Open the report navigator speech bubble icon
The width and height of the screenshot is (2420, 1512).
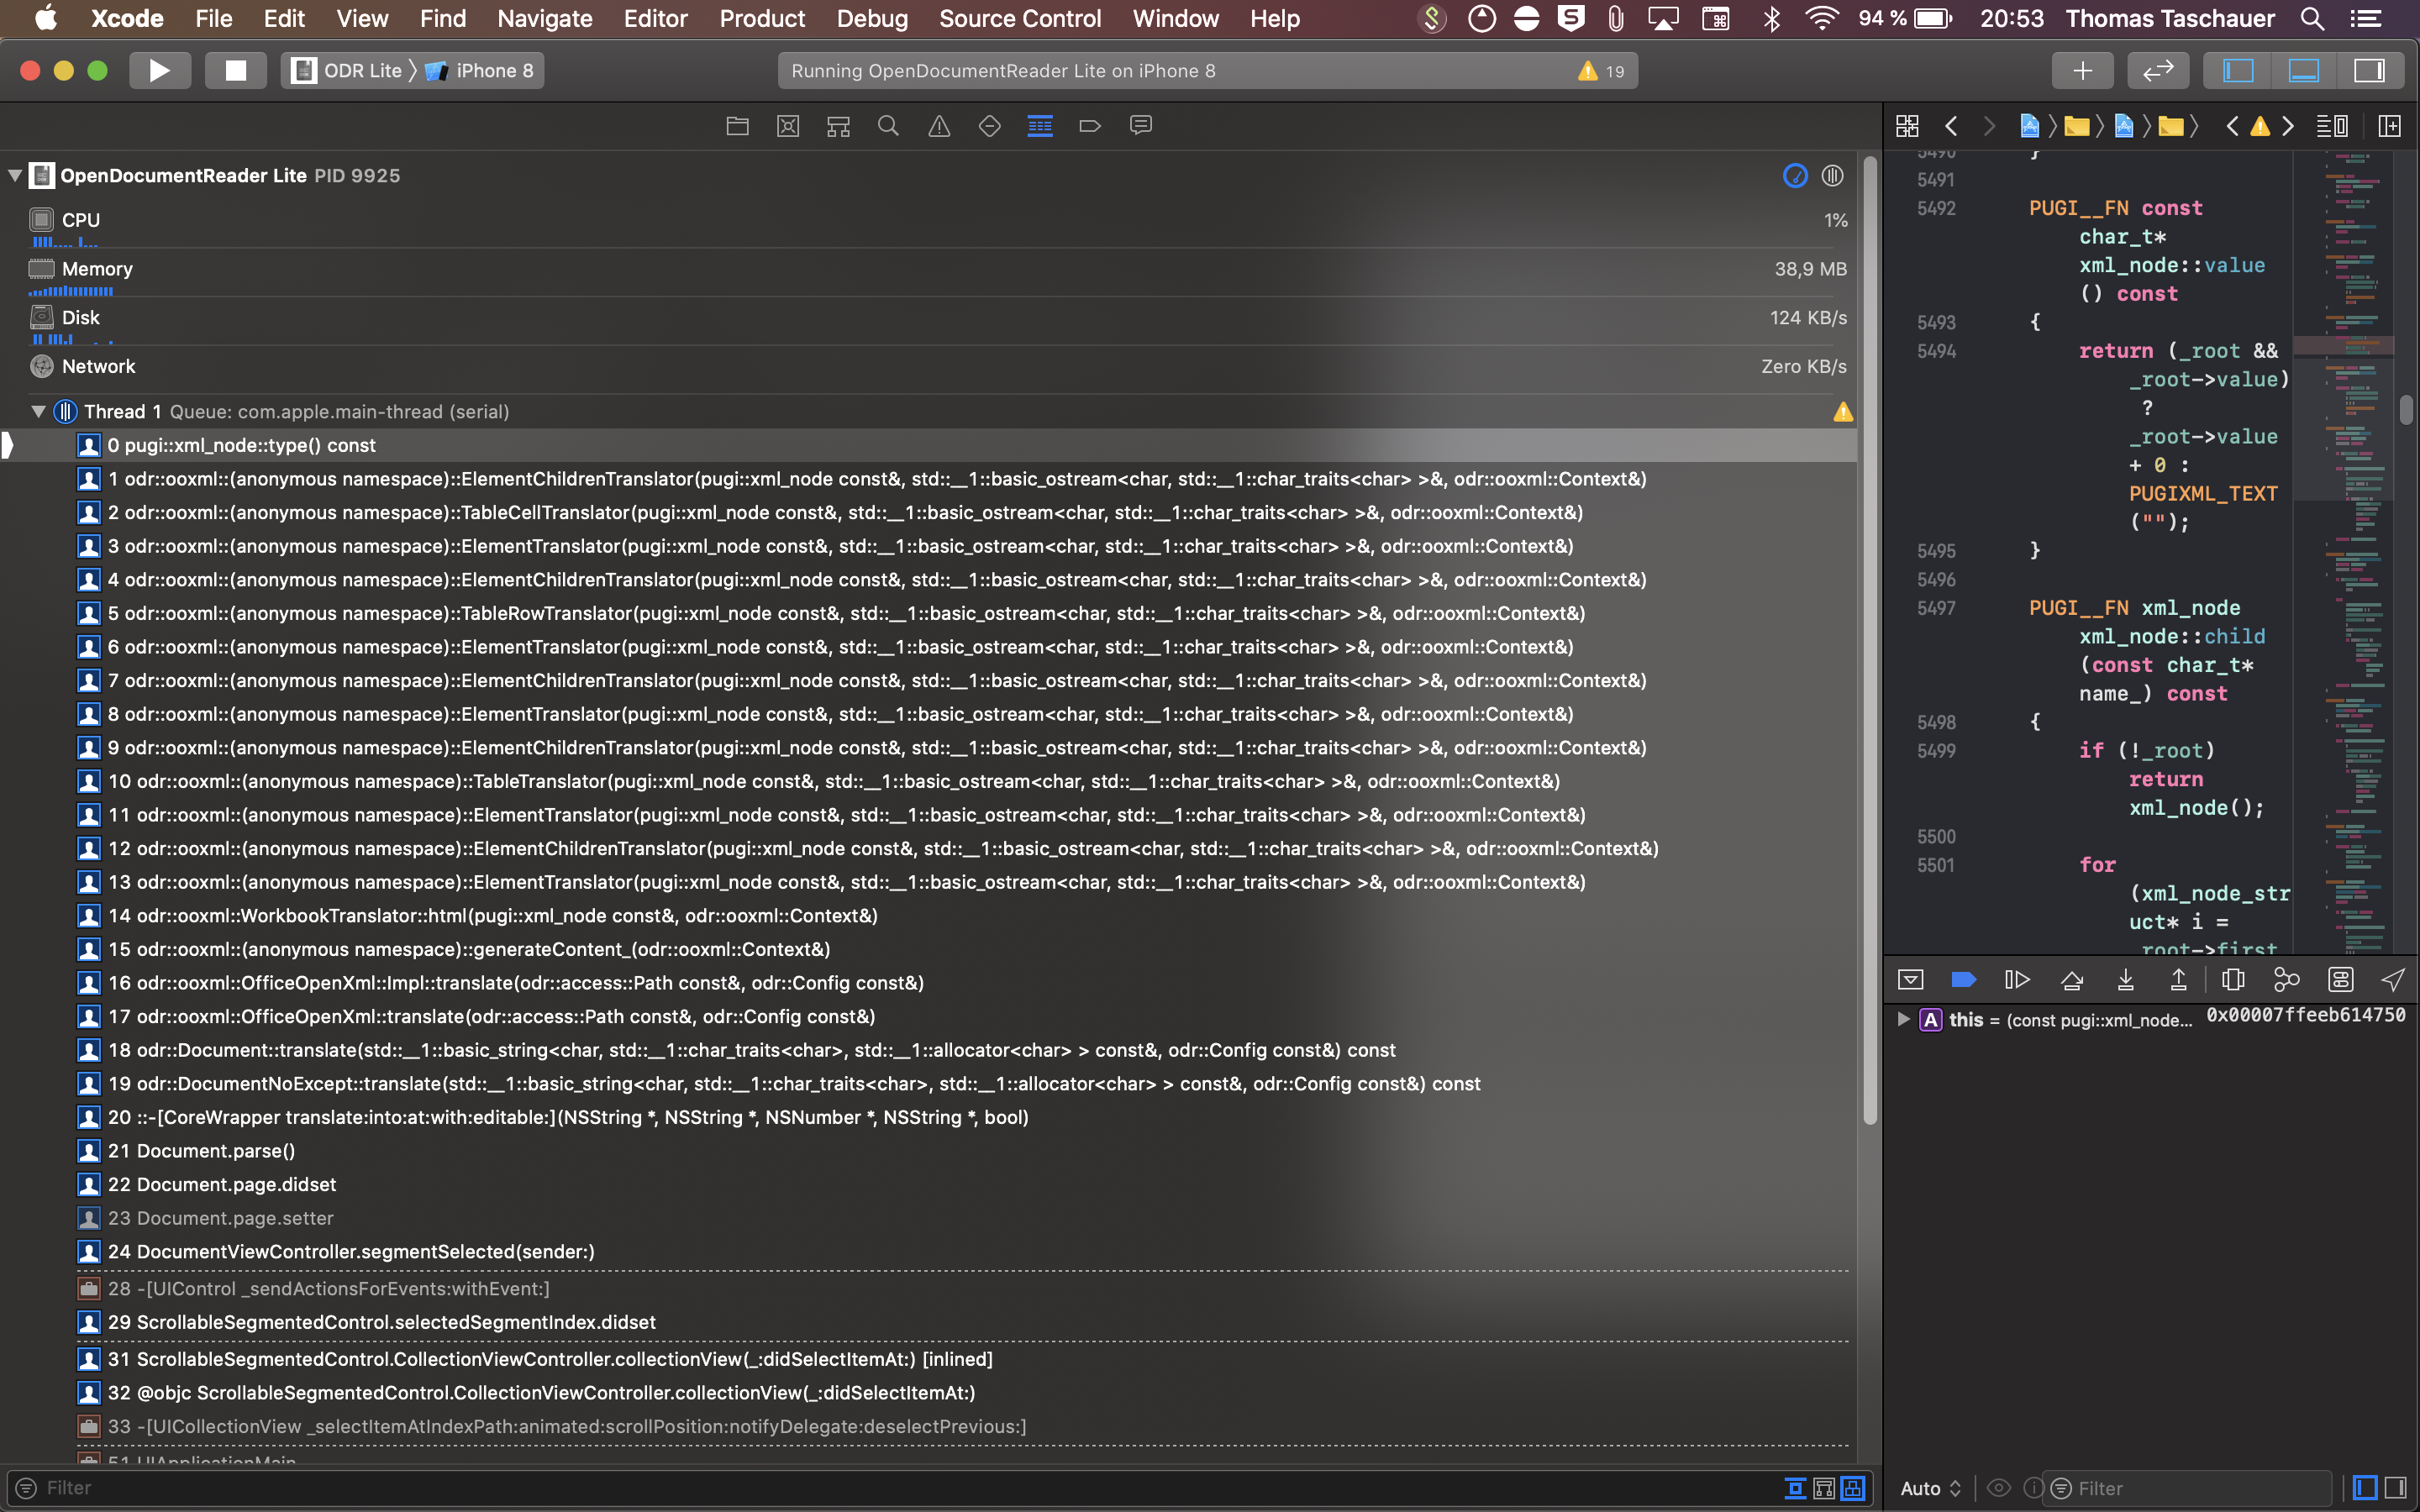point(1140,126)
